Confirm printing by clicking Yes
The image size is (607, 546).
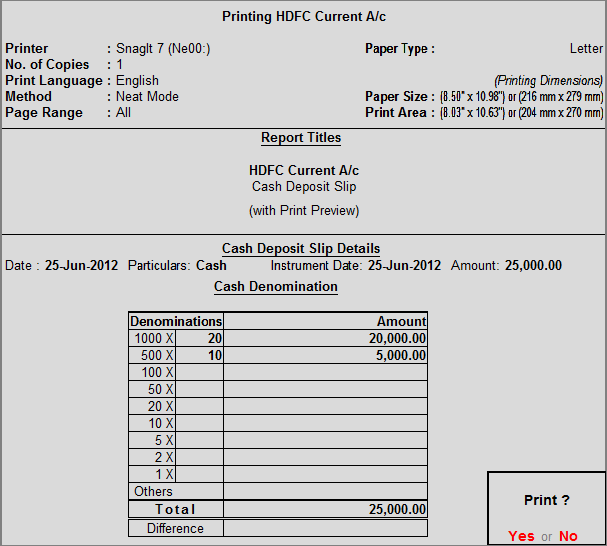coord(521,536)
